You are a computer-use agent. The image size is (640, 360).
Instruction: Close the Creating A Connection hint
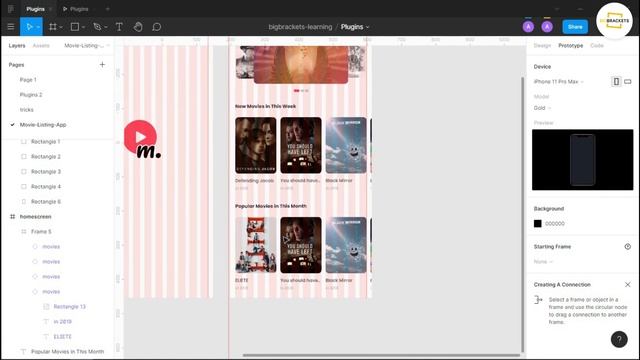tap(627, 284)
